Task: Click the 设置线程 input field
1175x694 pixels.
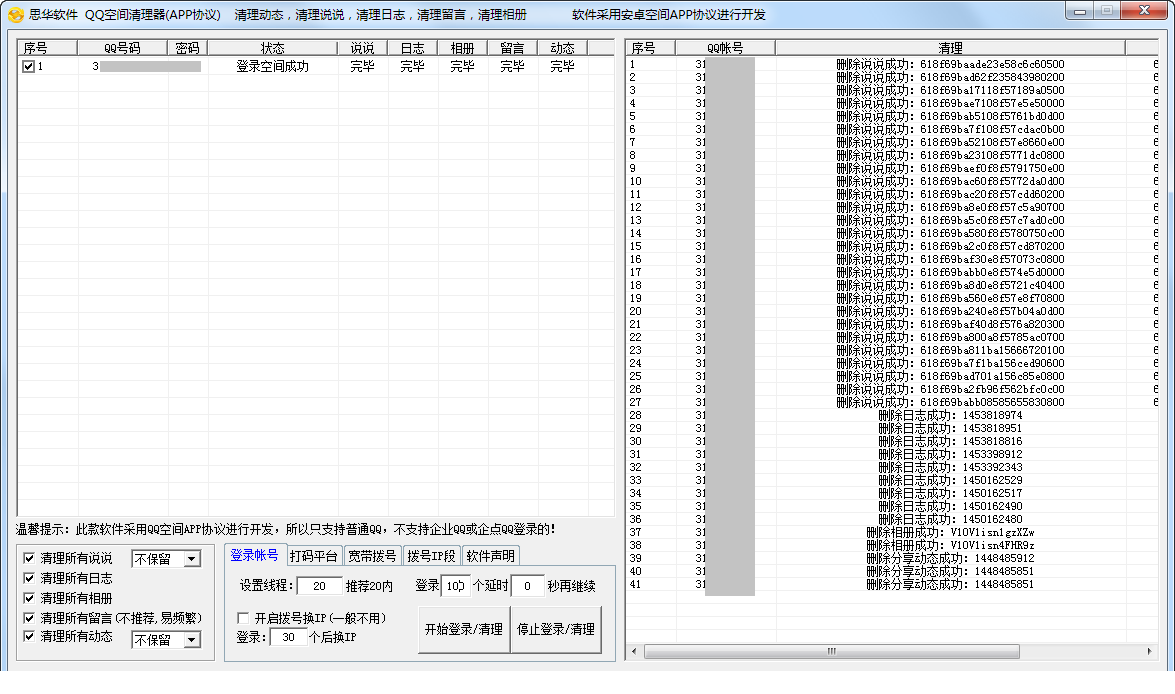Action: pos(320,586)
